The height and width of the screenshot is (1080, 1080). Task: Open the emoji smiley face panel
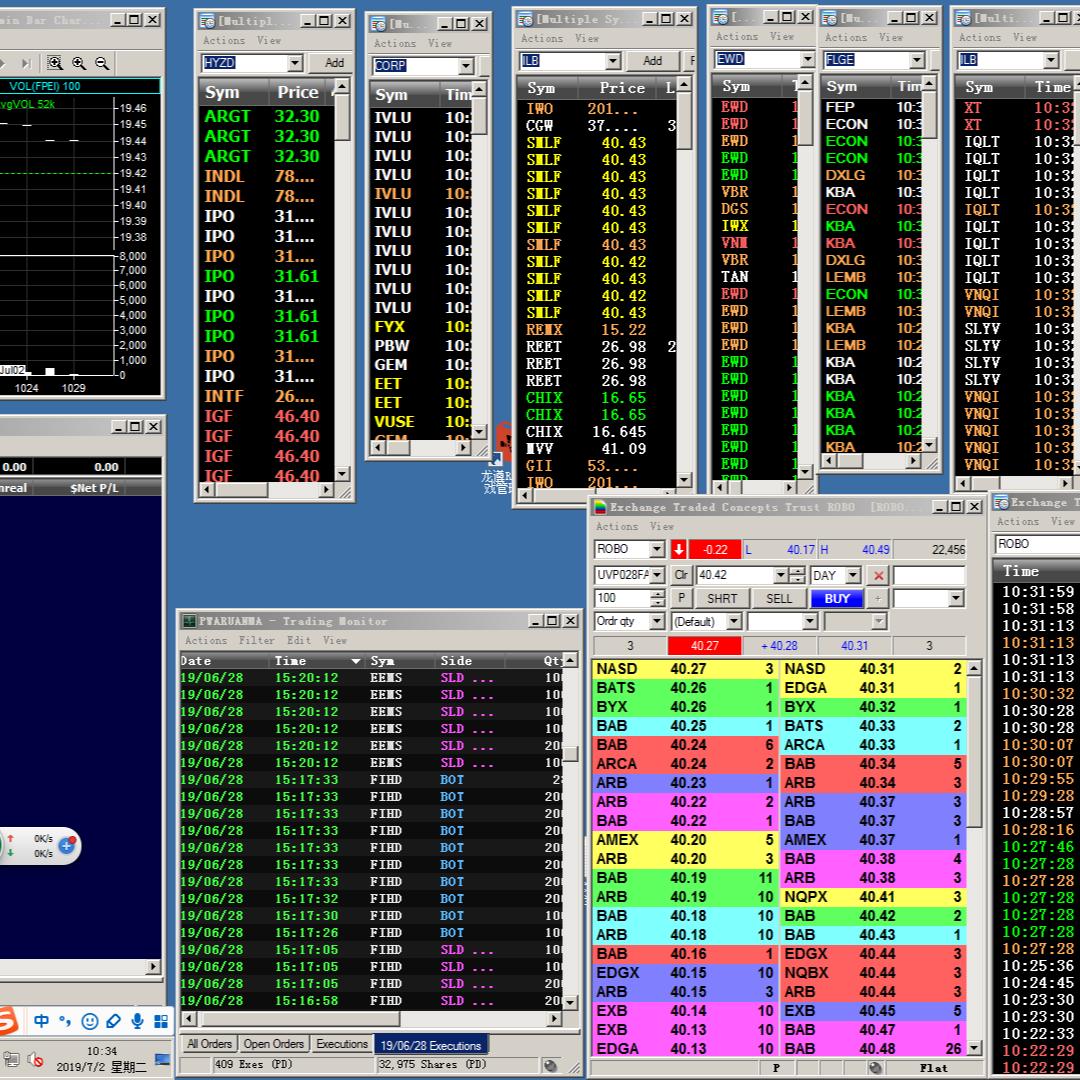point(90,1021)
